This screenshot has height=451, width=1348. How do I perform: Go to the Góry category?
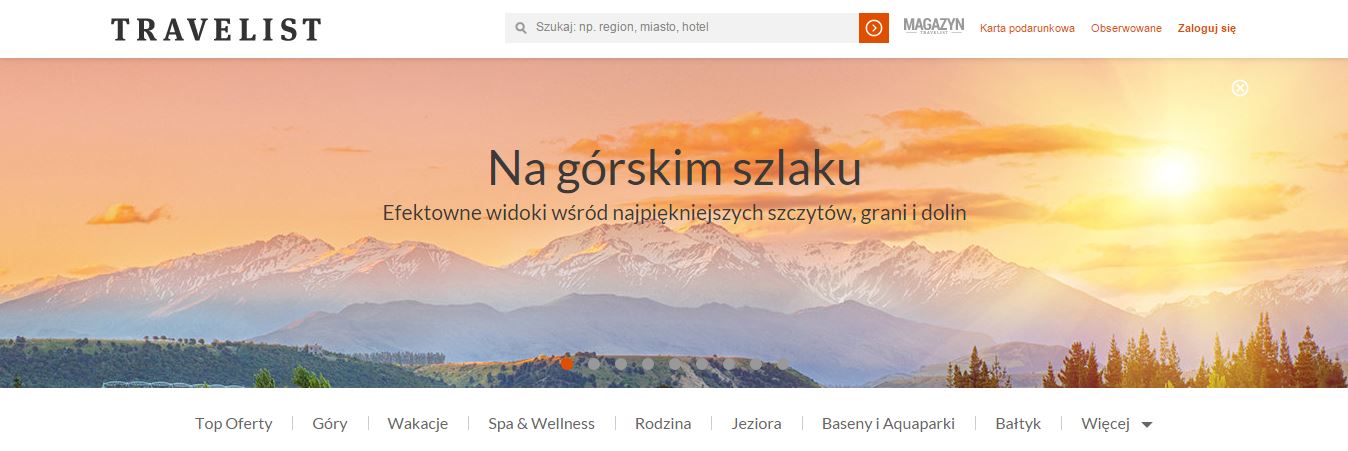coord(330,424)
